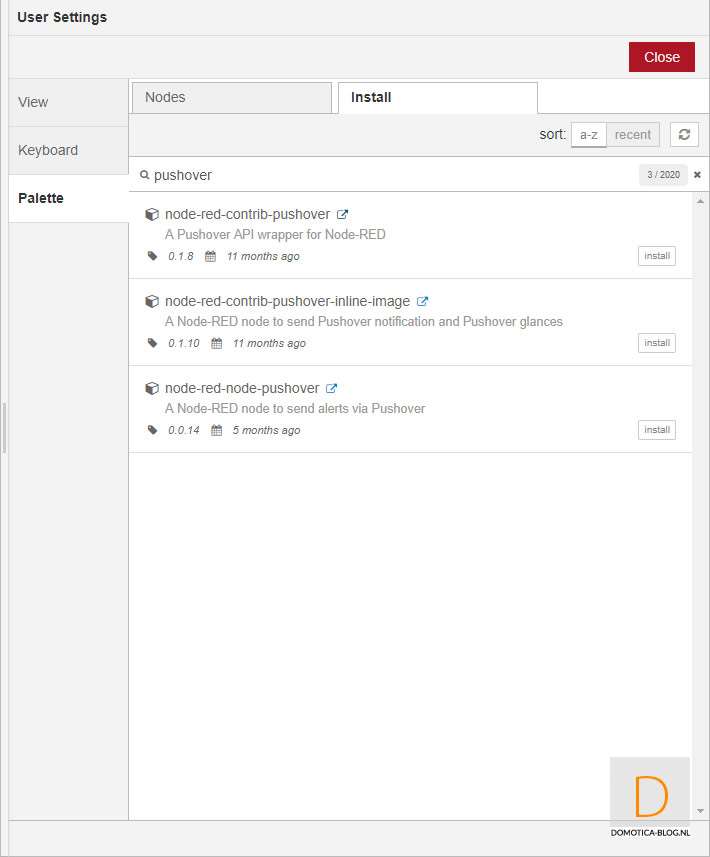710x857 pixels.
Task: Install node-red-contrib-pushover-inline-image module
Action: tap(656, 343)
